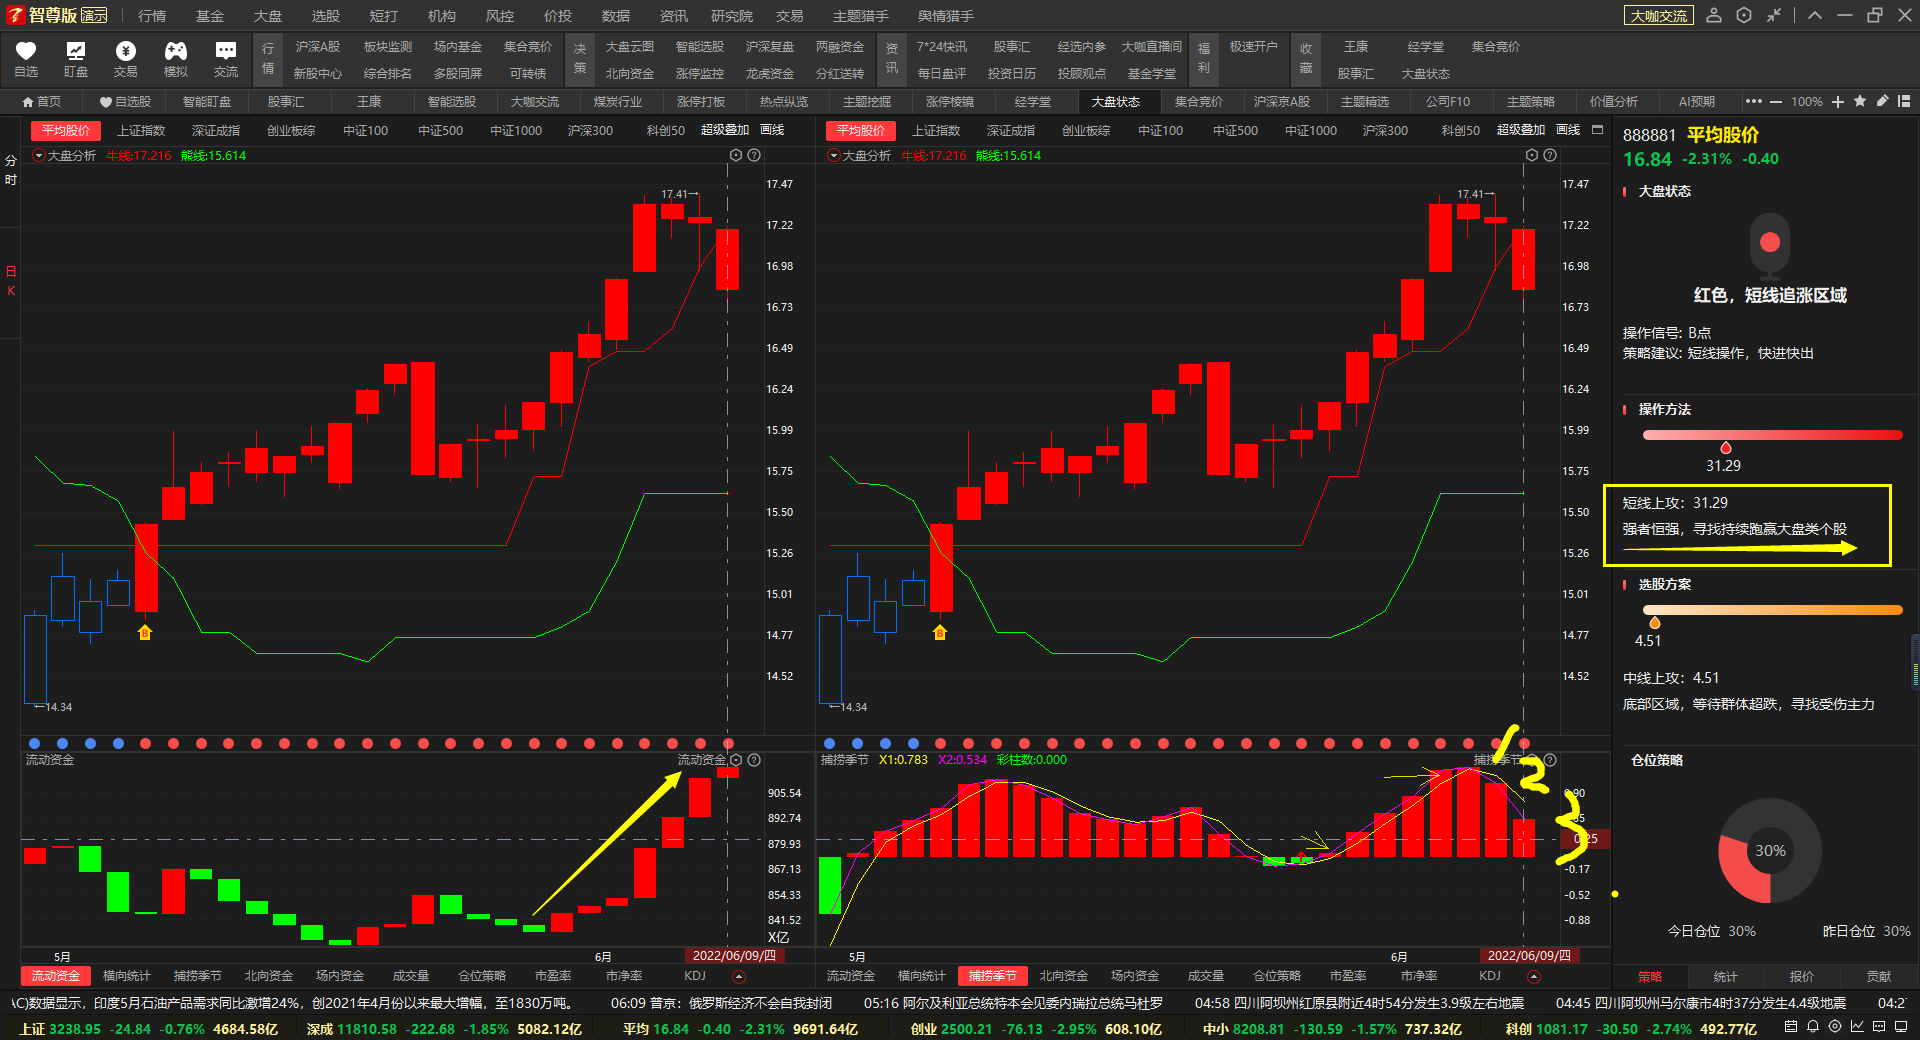Expand the left chart 大盘分析 indicator dropdown
The height and width of the screenshot is (1040, 1920).
tap(39, 155)
